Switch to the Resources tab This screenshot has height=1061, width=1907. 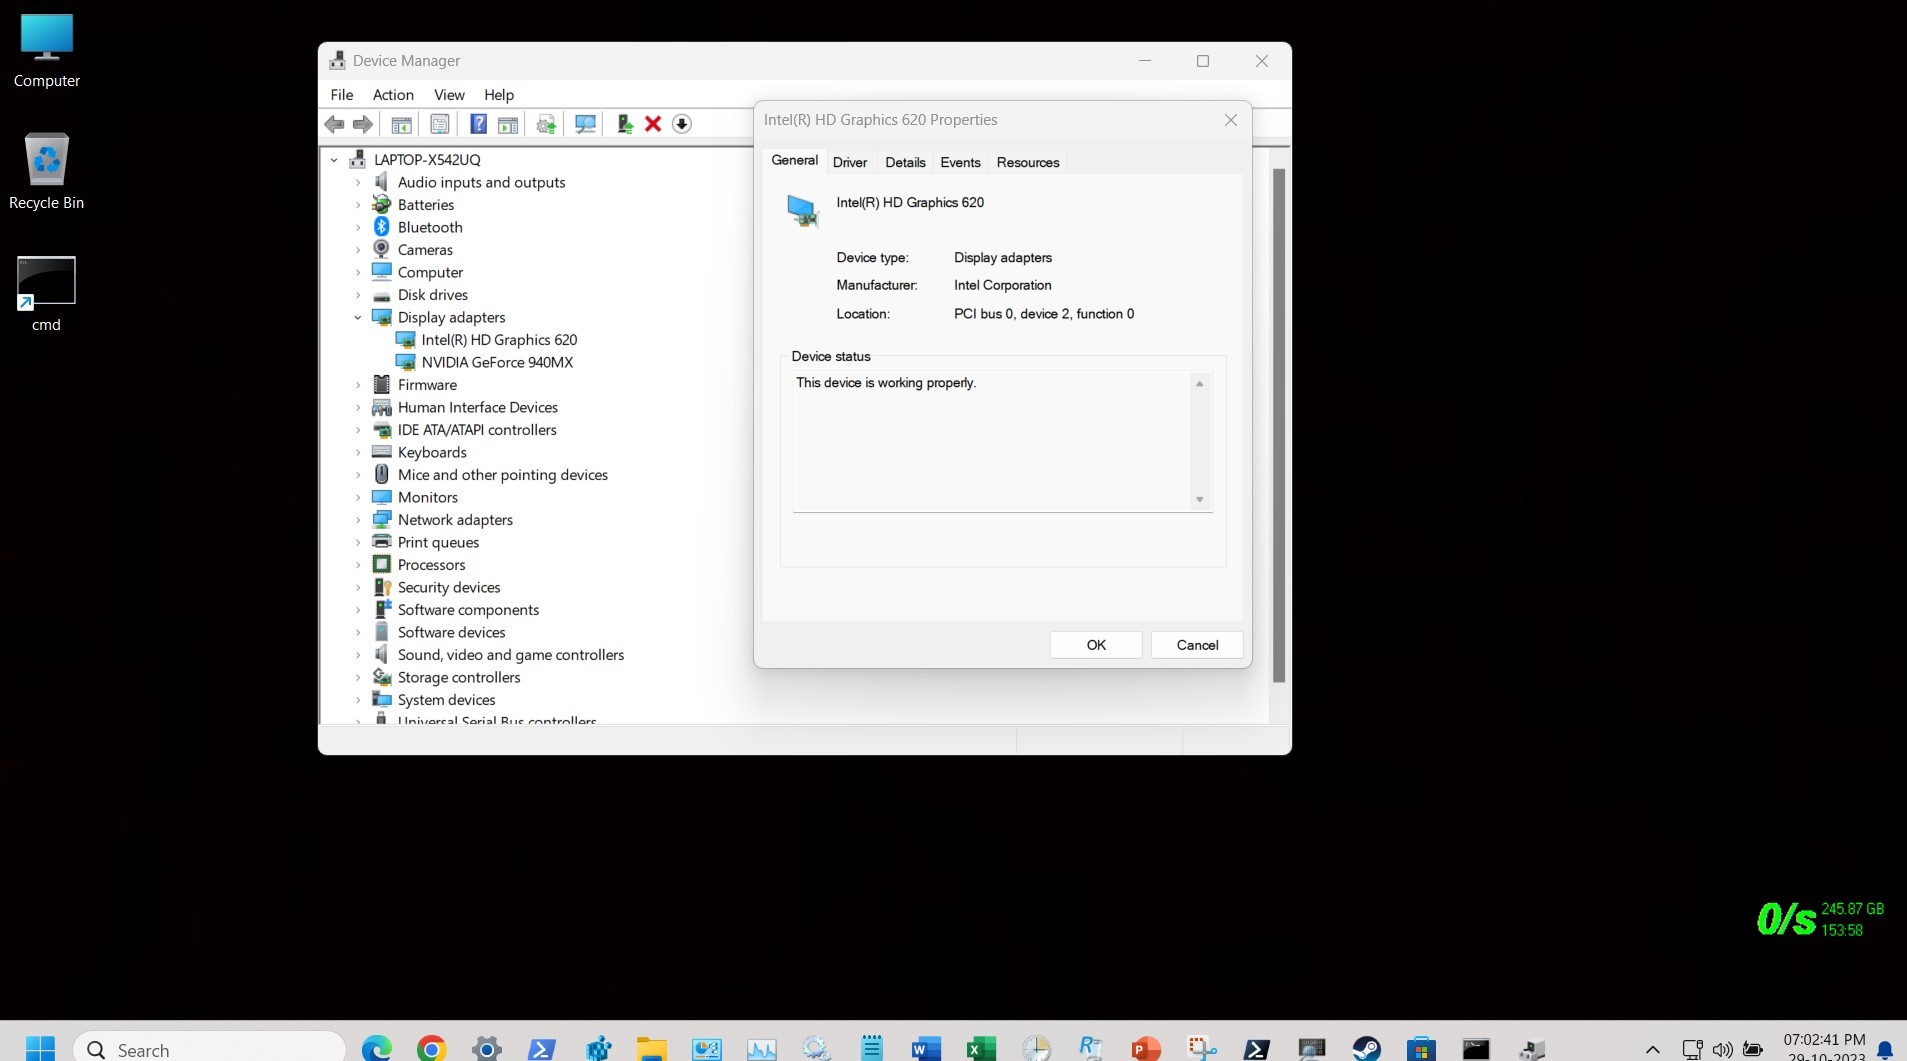pyautogui.click(x=1027, y=162)
